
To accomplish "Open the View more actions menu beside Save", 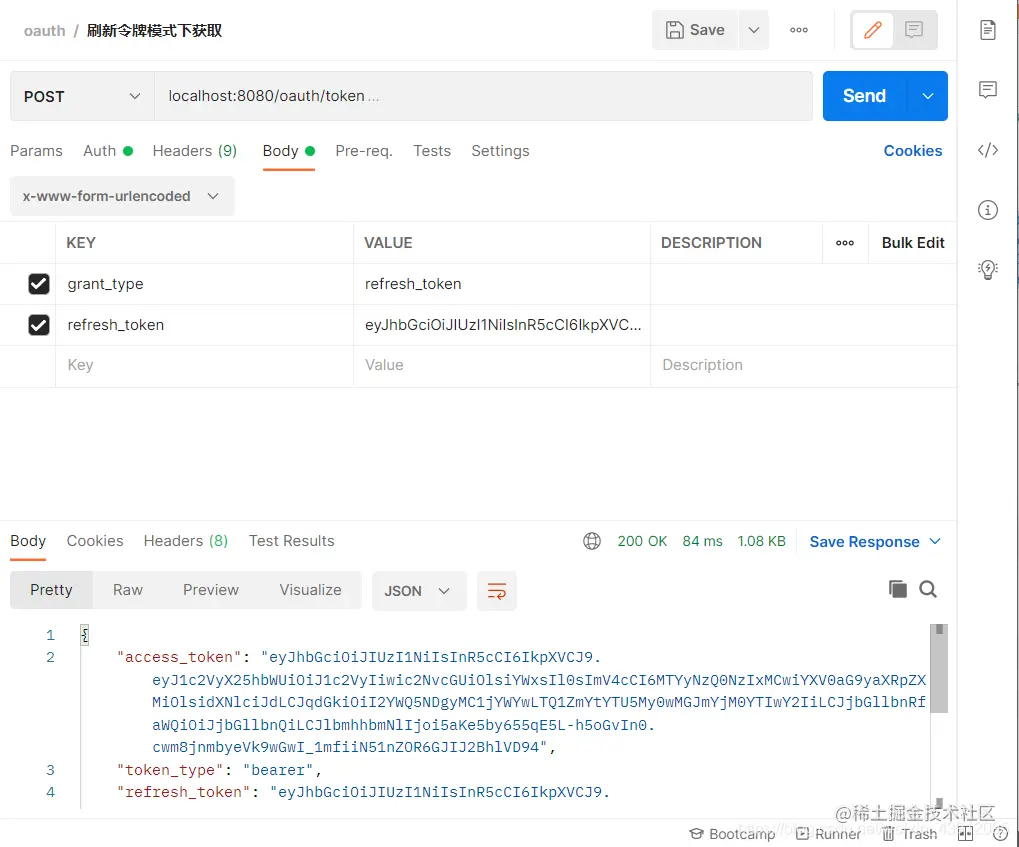I will pos(799,30).
